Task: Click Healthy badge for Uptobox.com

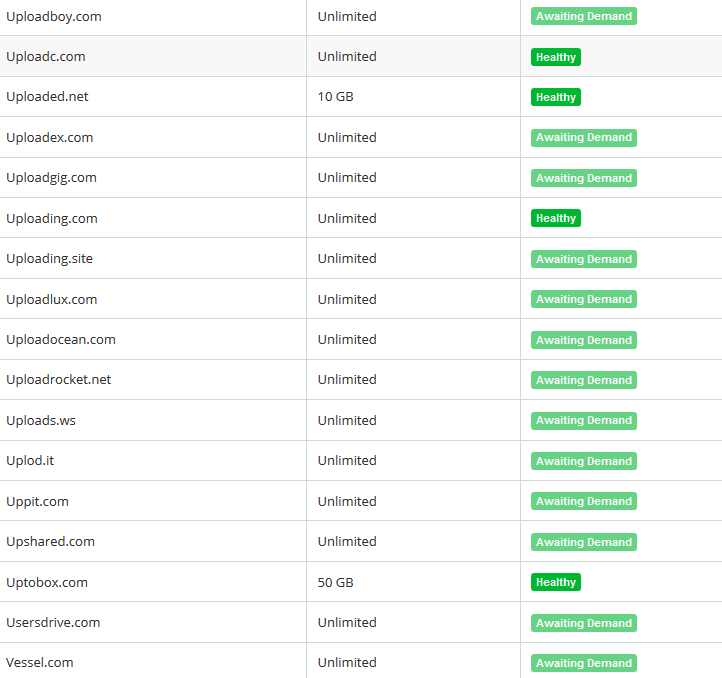Action: tap(556, 582)
